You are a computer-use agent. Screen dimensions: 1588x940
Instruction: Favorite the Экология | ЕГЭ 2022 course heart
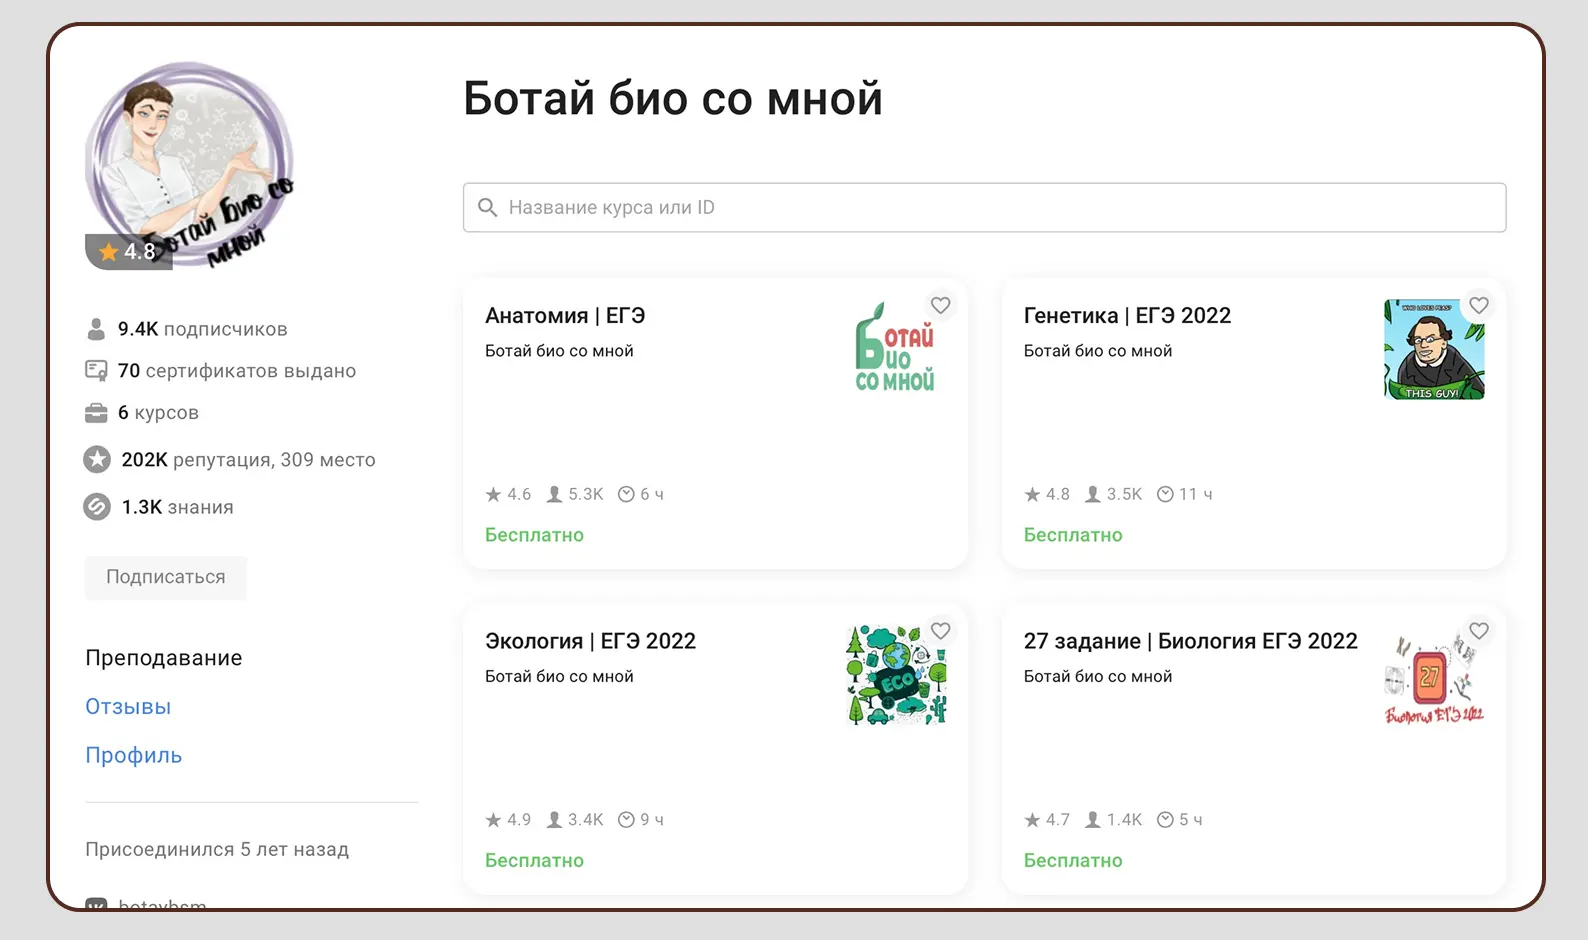click(940, 630)
